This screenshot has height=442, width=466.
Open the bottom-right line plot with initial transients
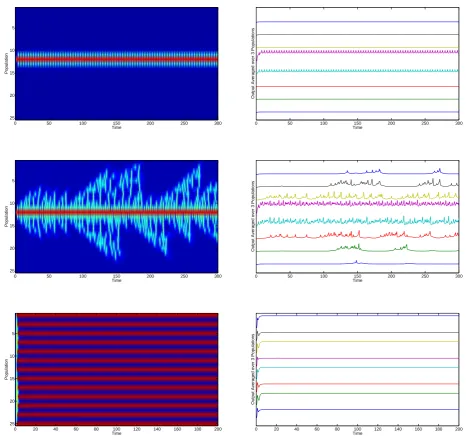coord(357,369)
